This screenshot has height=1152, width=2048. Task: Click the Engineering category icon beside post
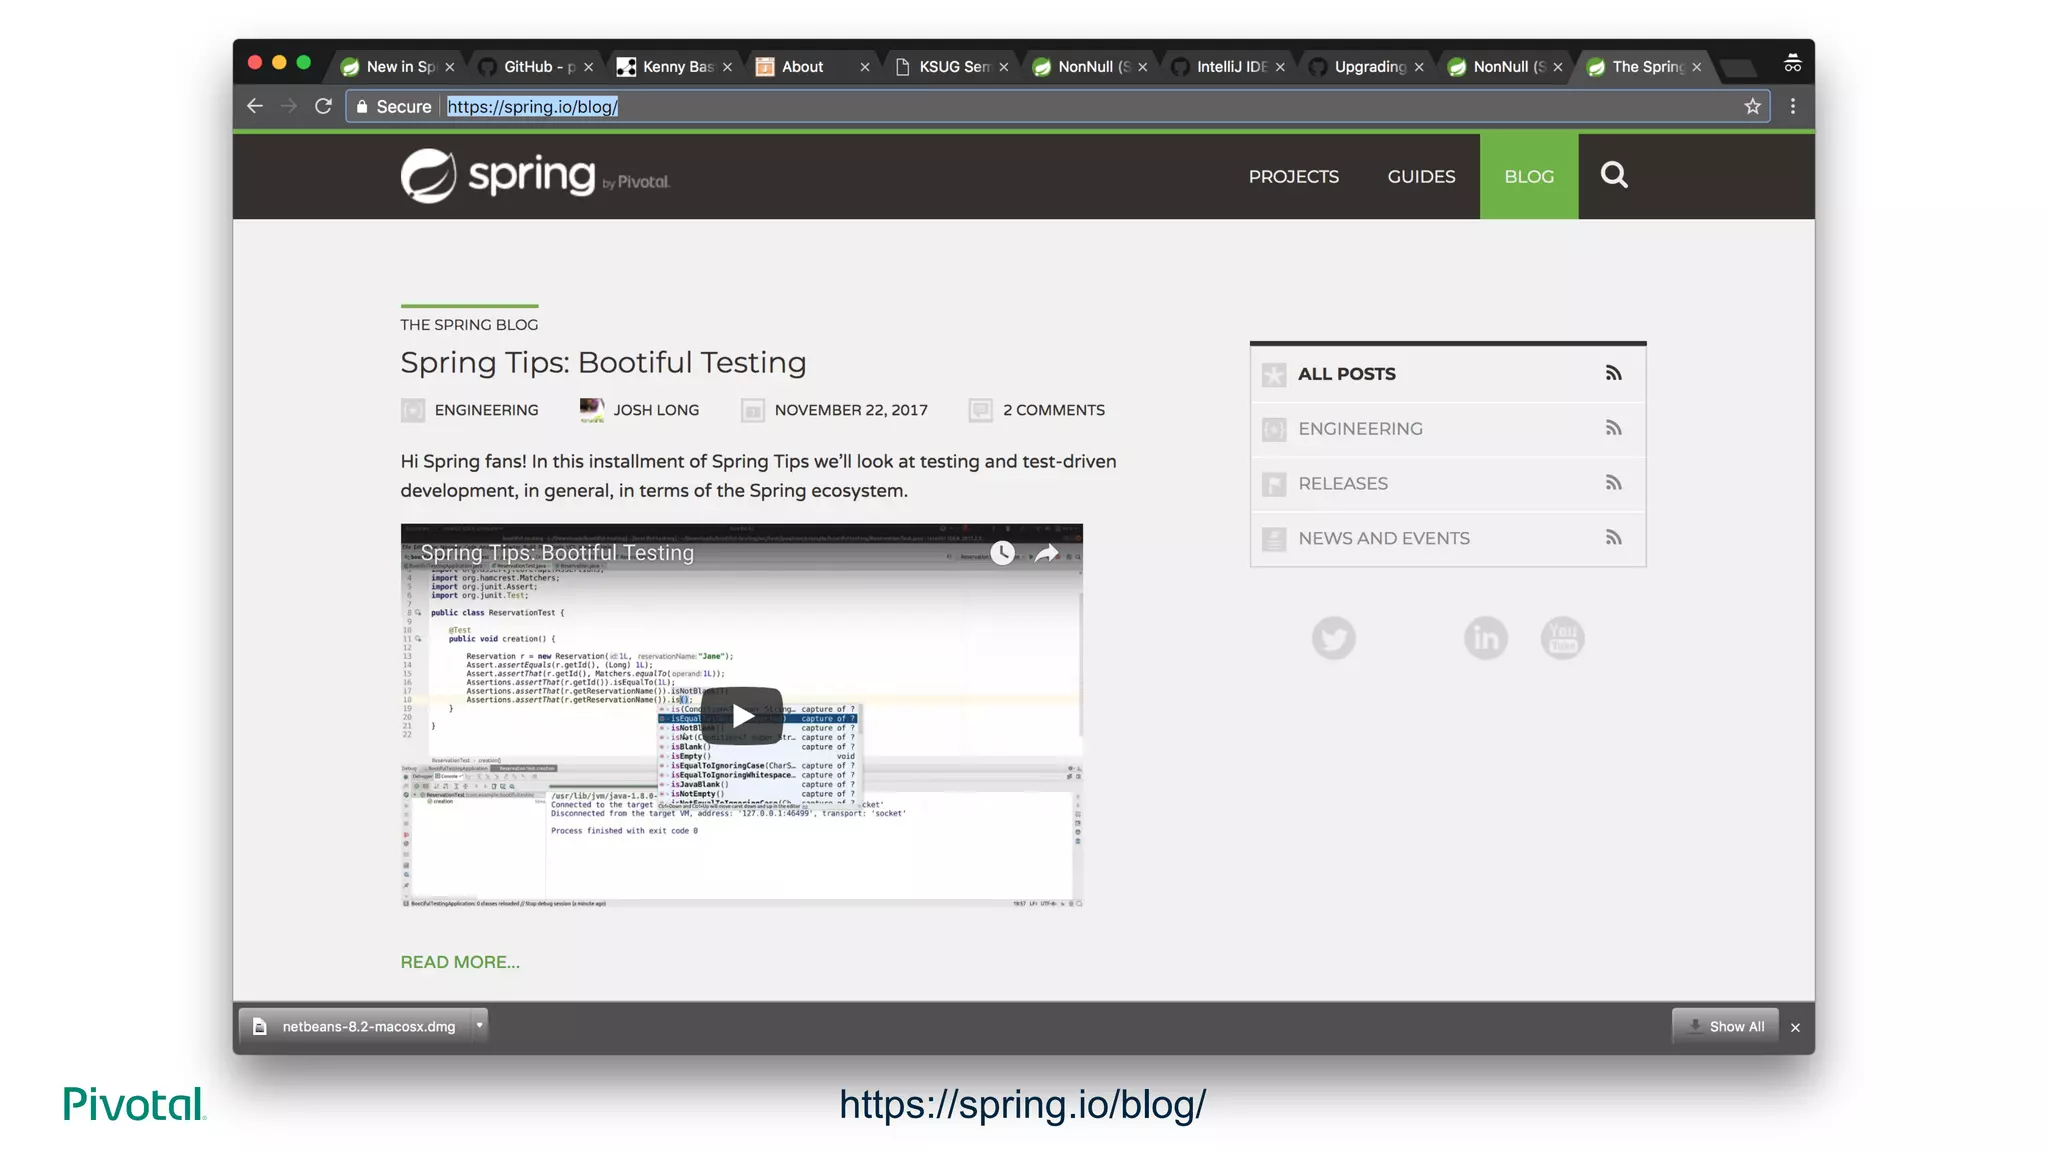413,410
